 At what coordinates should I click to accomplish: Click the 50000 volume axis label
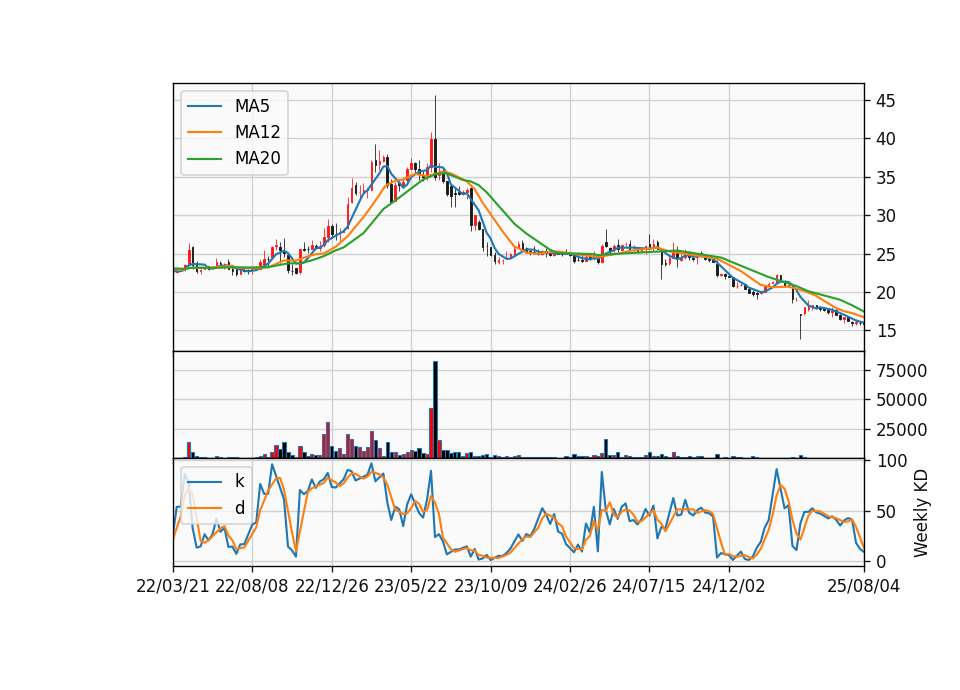tap(901, 400)
